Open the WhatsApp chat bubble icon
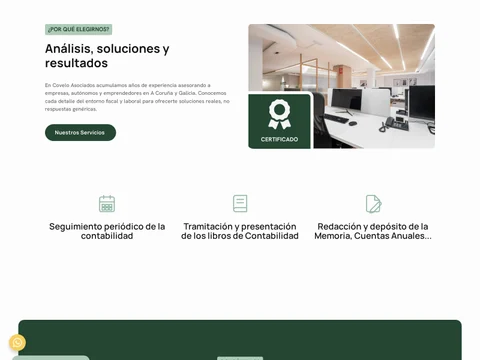Image resolution: width=480 pixels, height=360 pixels. (x=17, y=342)
